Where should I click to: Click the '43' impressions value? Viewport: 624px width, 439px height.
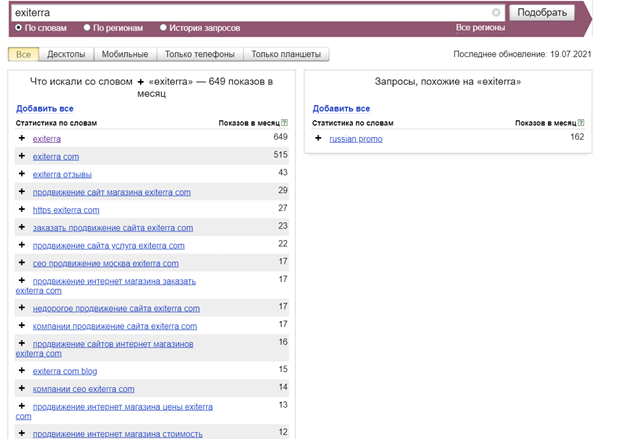tap(283, 173)
